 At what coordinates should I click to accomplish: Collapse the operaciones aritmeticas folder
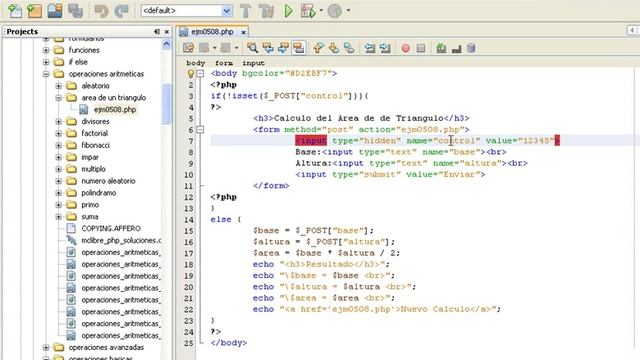click(46, 74)
